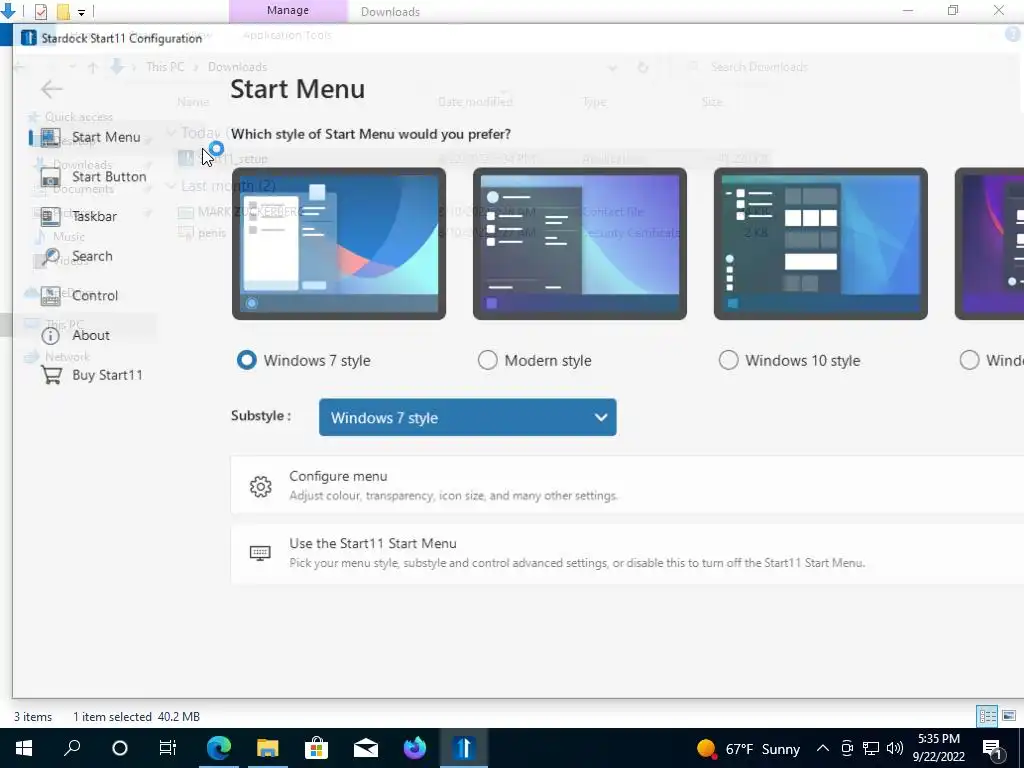Open Cortana from the taskbar
This screenshot has width=1024, height=768.
point(120,748)
